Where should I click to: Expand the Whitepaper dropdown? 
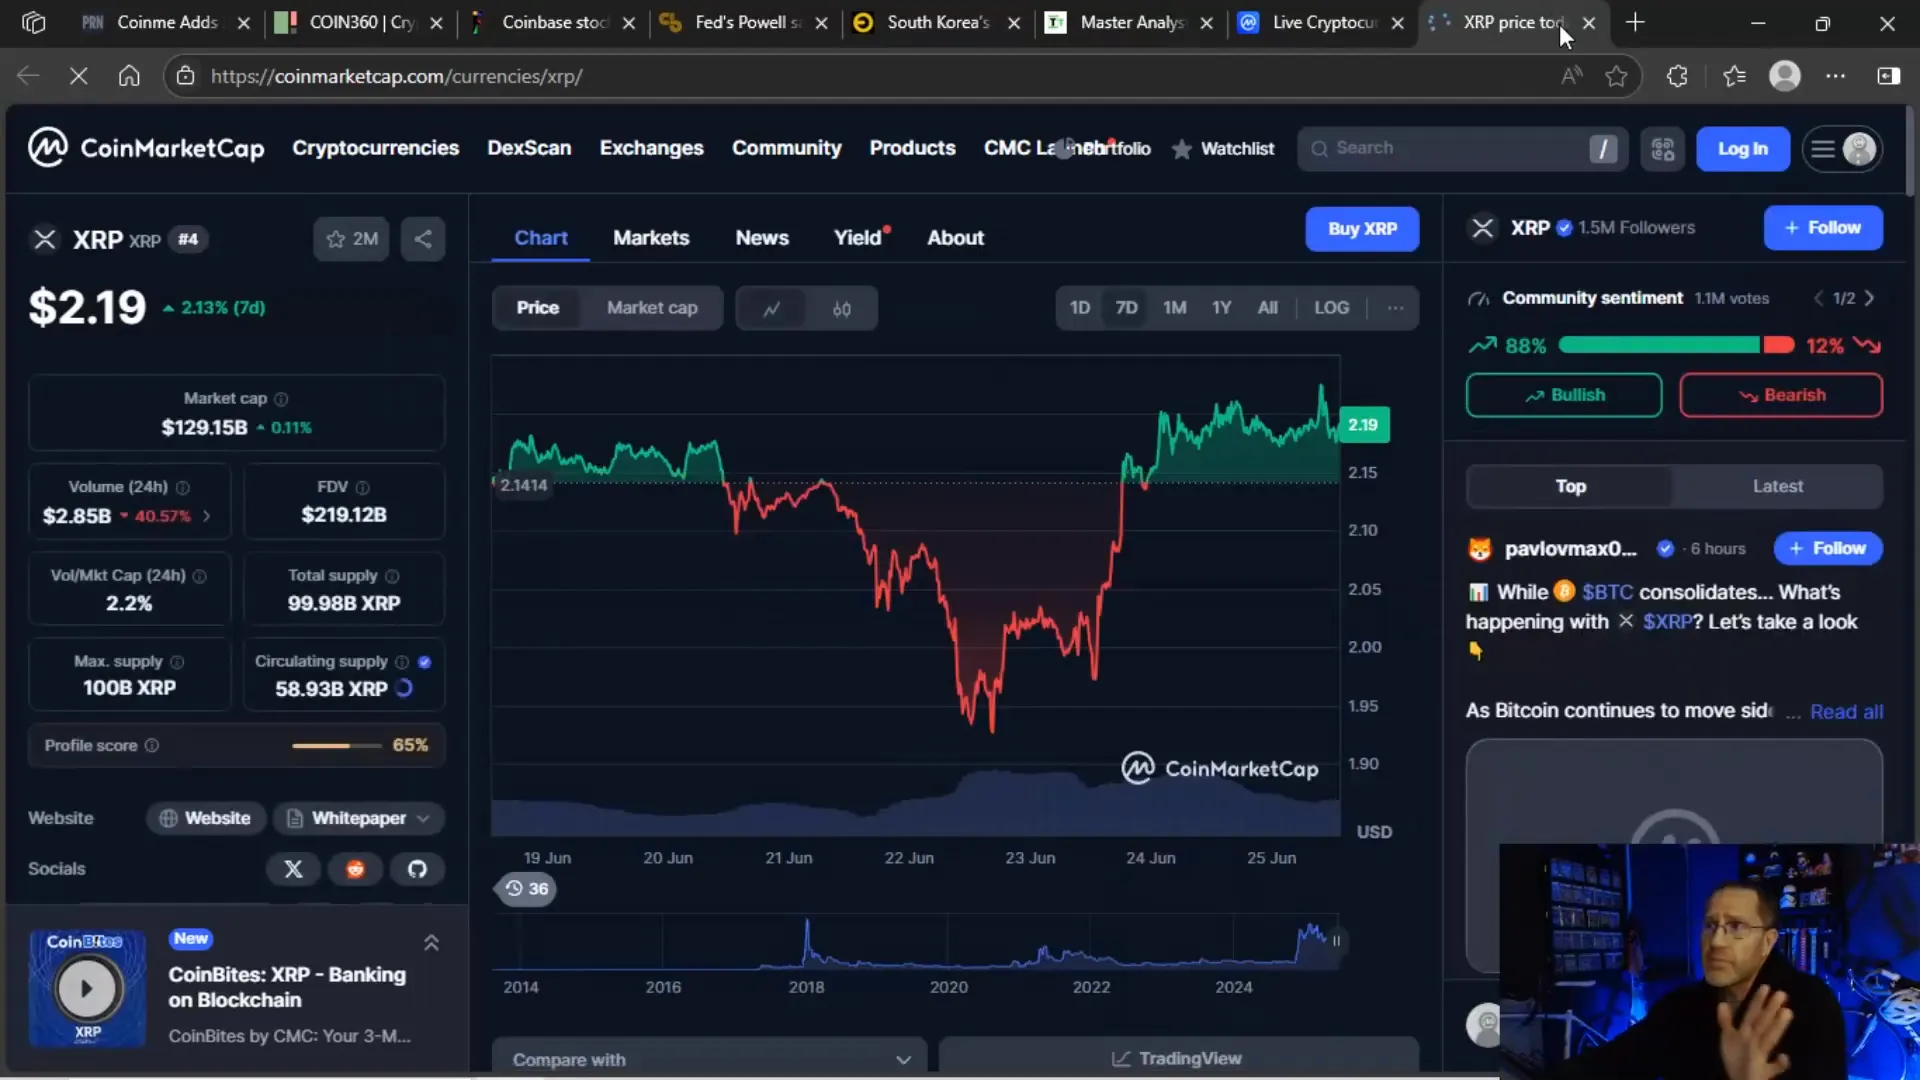359,818
